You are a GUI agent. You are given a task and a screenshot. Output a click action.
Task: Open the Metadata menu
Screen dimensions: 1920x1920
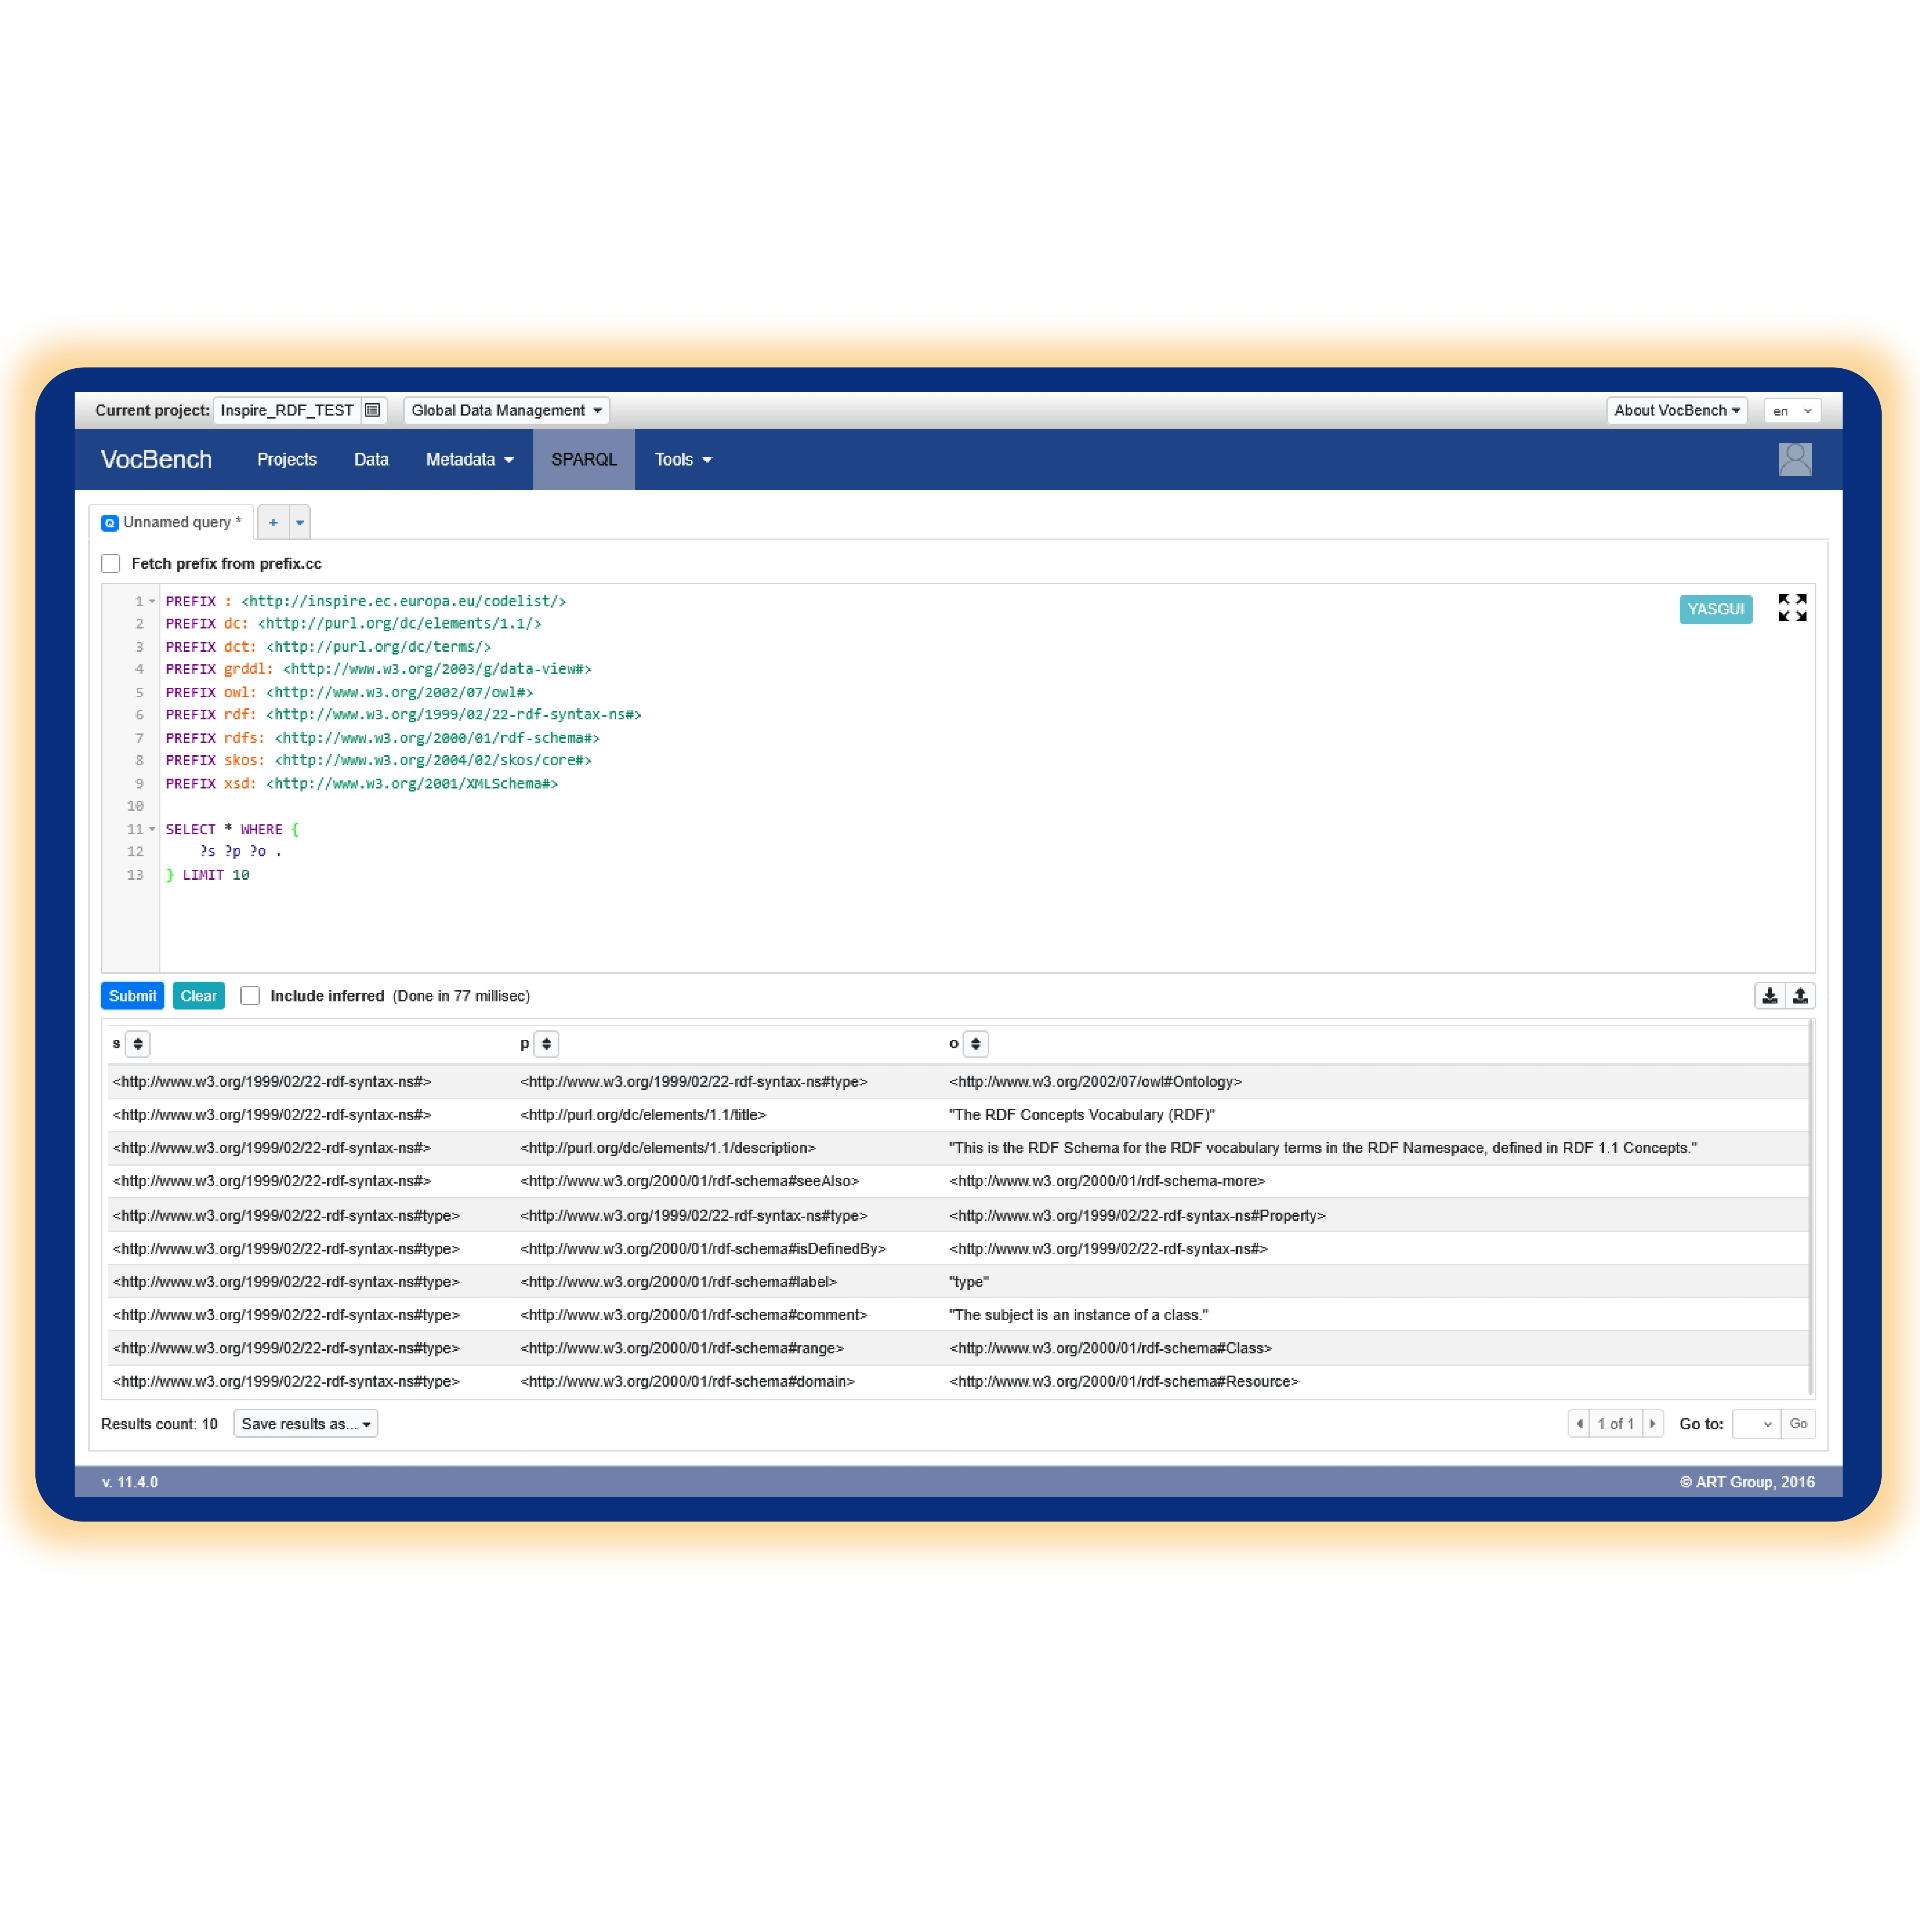pyautogui.click(x=469, y=459)
